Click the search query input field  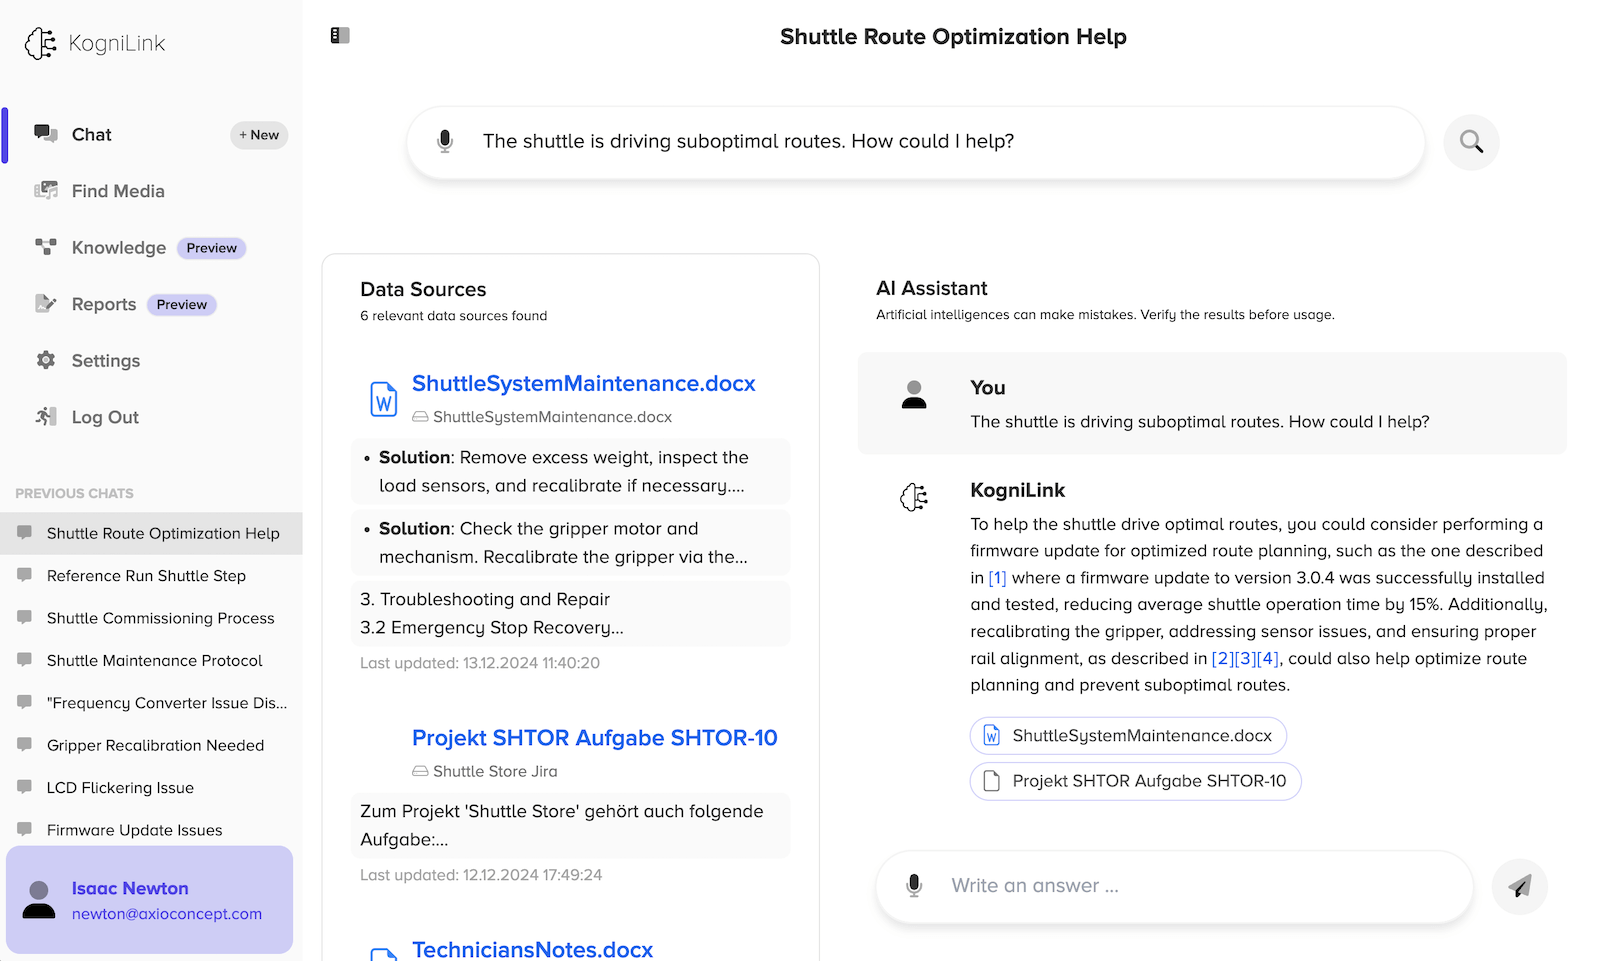click(x=915, y=142)
